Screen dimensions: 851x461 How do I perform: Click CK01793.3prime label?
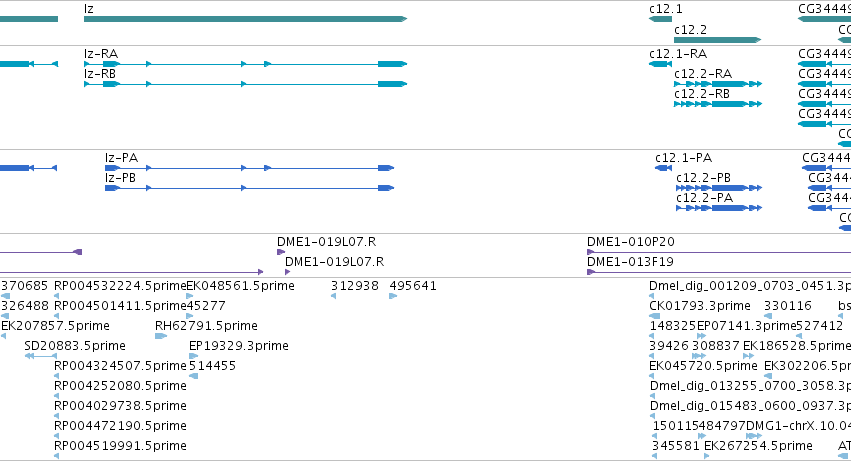pyautogui.click(x=700, y=306)
